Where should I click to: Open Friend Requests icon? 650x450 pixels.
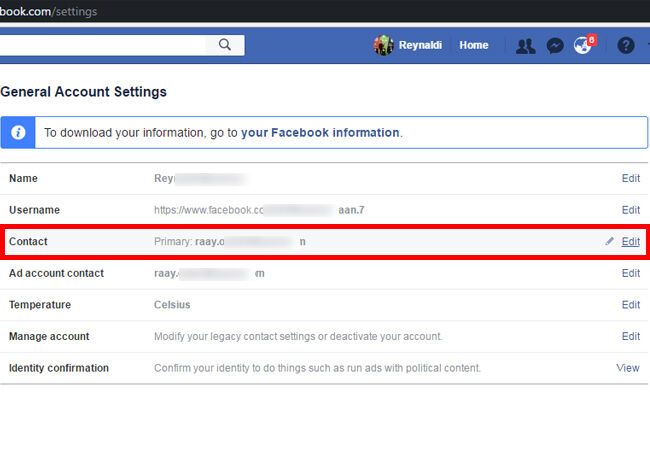[525, 46]
